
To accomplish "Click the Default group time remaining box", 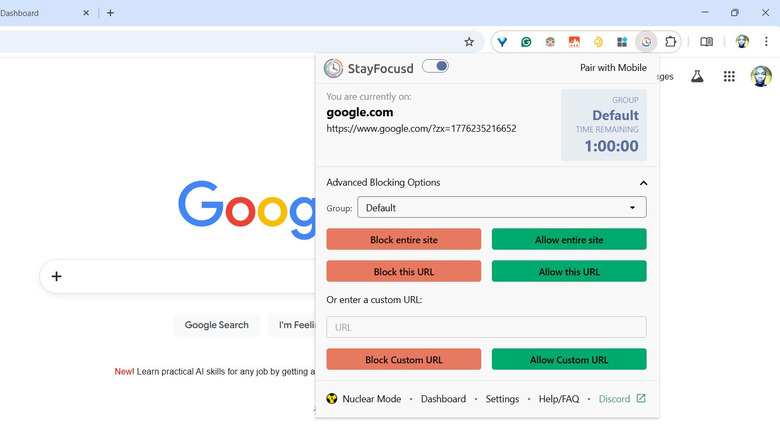I will (604, 125).
